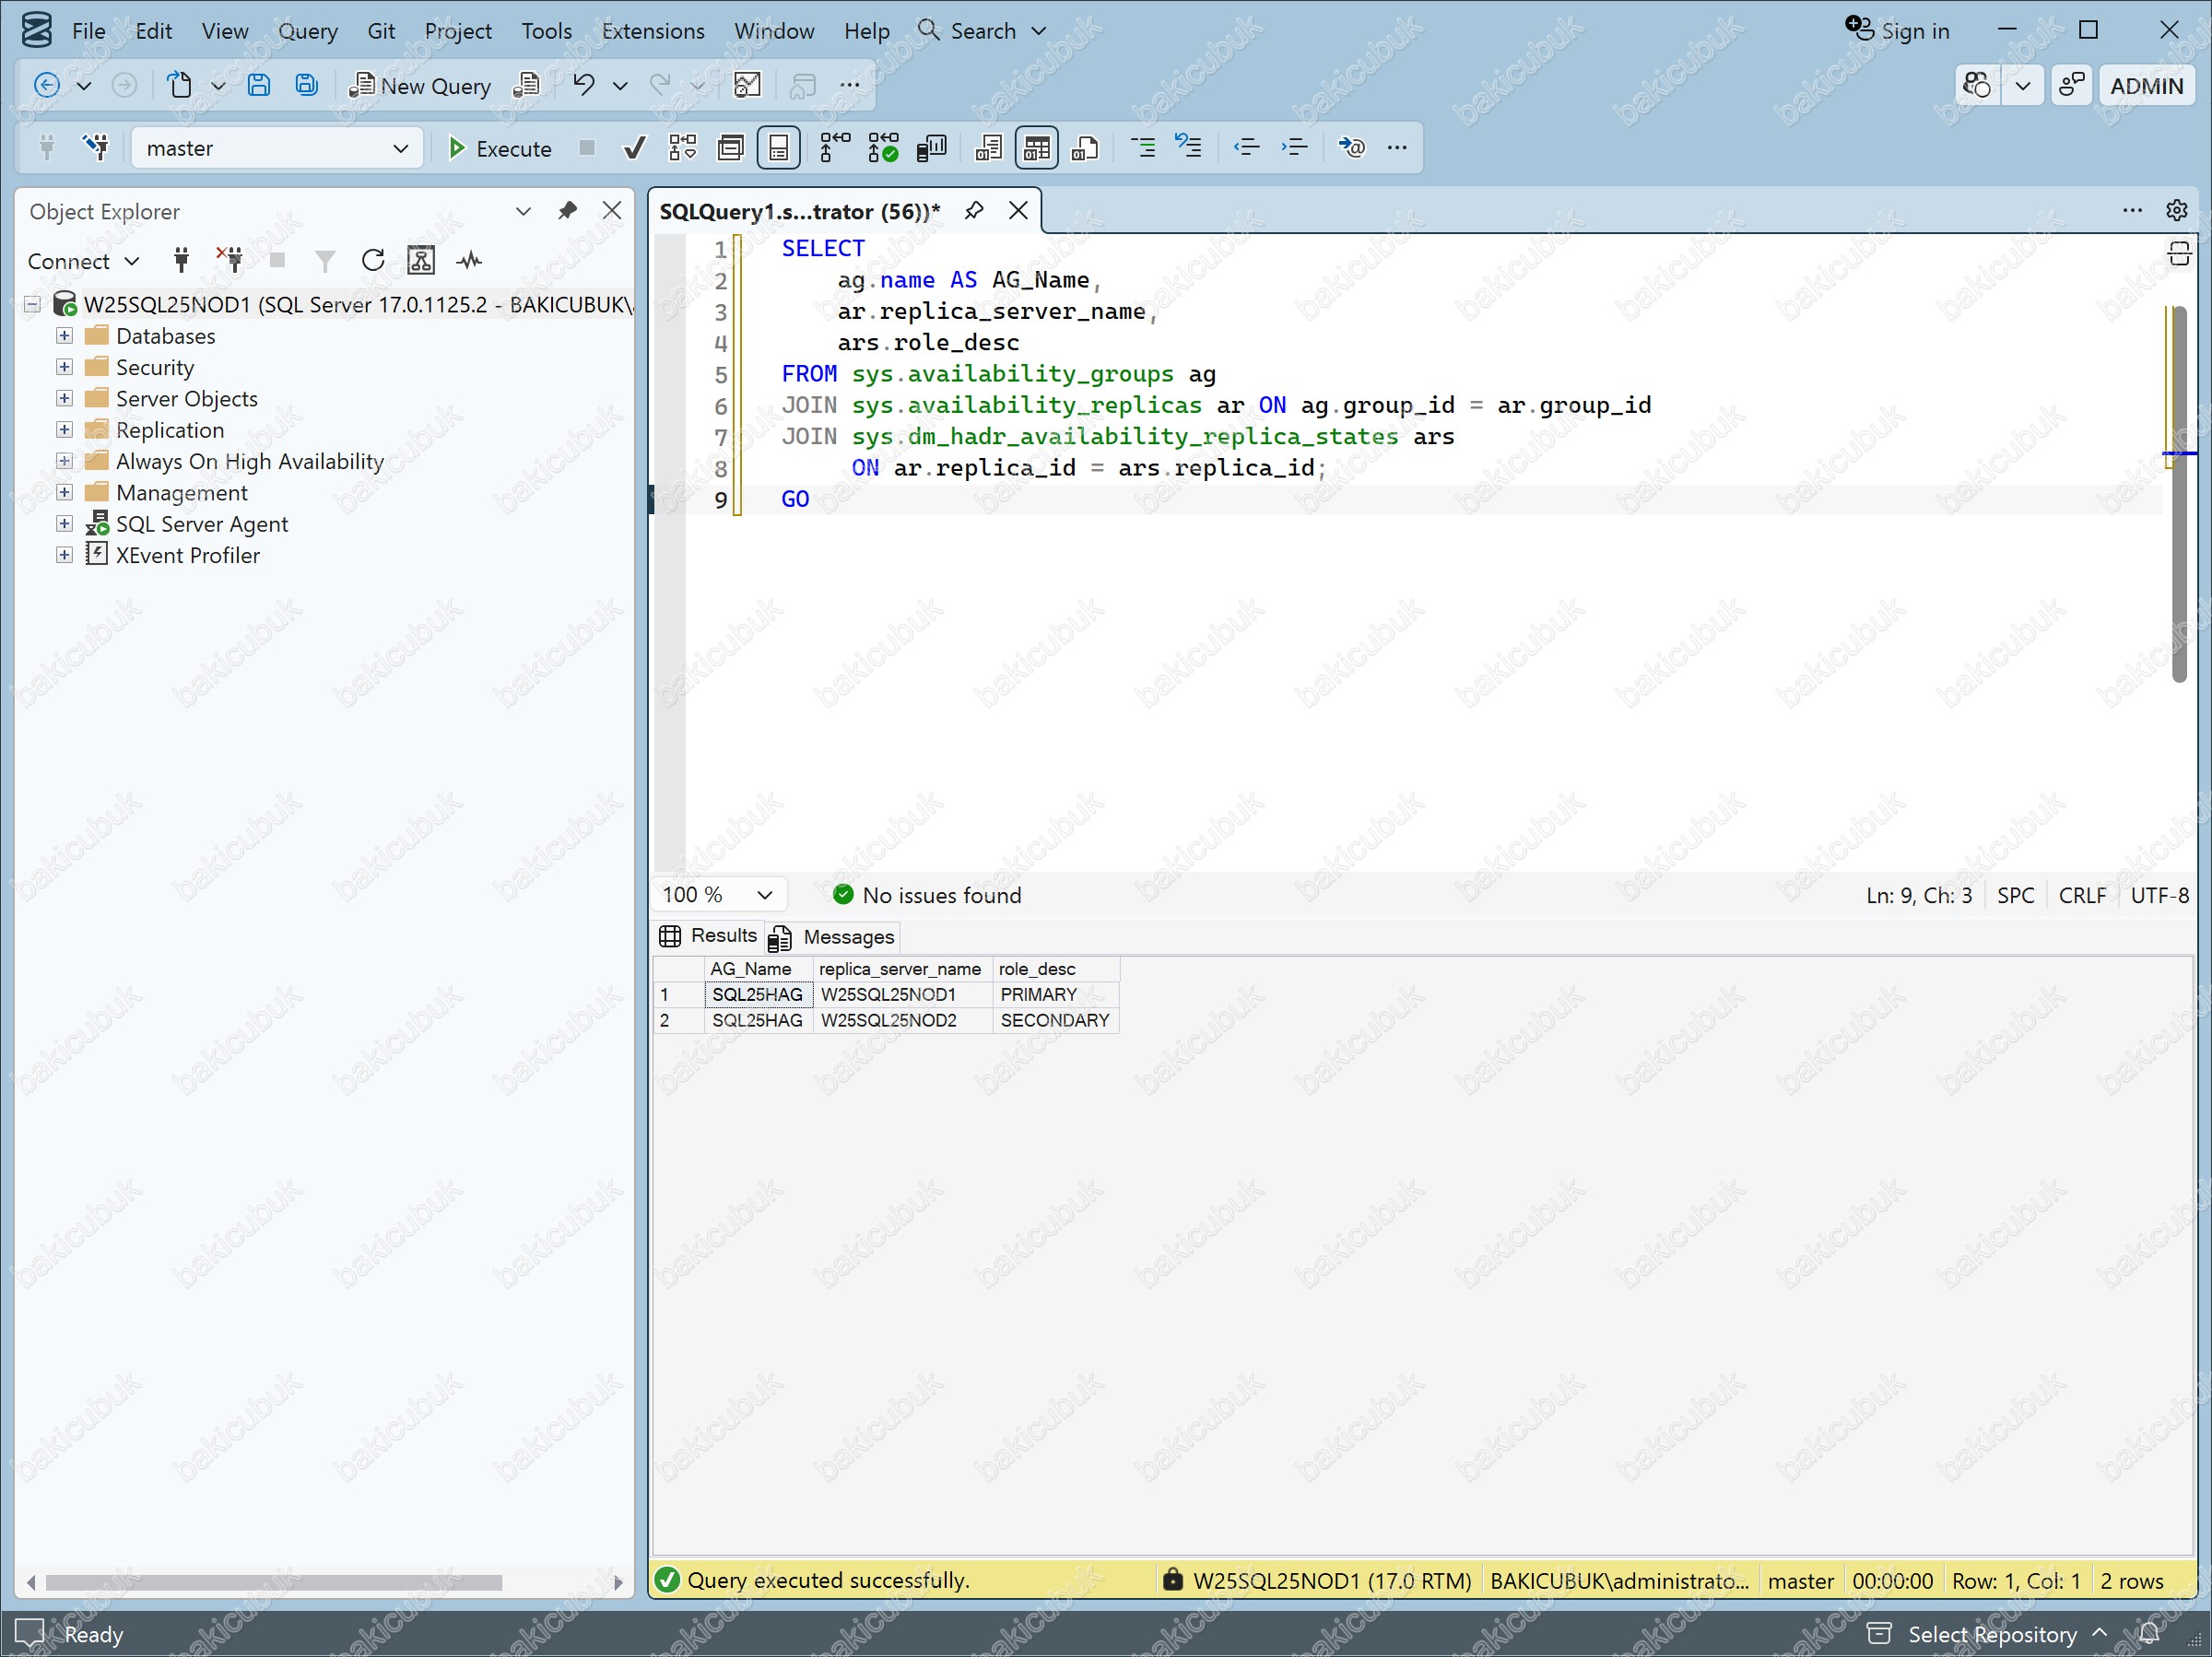Click the New Query toolbar button
This screenshot has width=2212, height=1657.
(x=419, y=86)
